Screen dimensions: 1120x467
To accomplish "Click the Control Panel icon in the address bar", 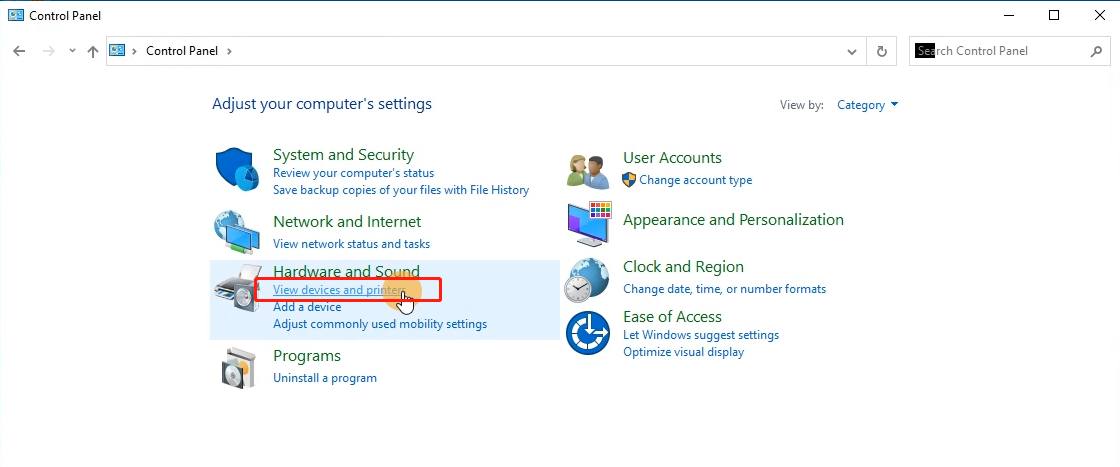I will 117,51.
